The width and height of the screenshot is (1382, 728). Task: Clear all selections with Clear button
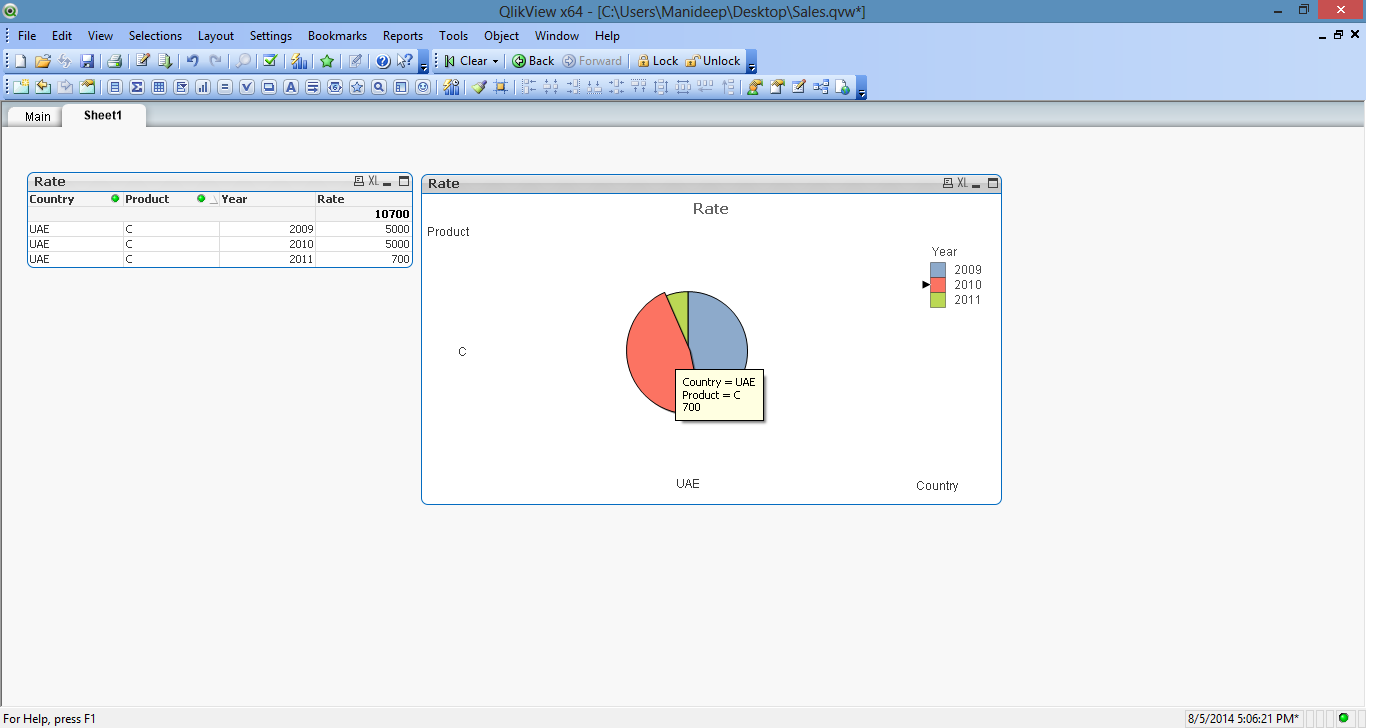point(466,61)
